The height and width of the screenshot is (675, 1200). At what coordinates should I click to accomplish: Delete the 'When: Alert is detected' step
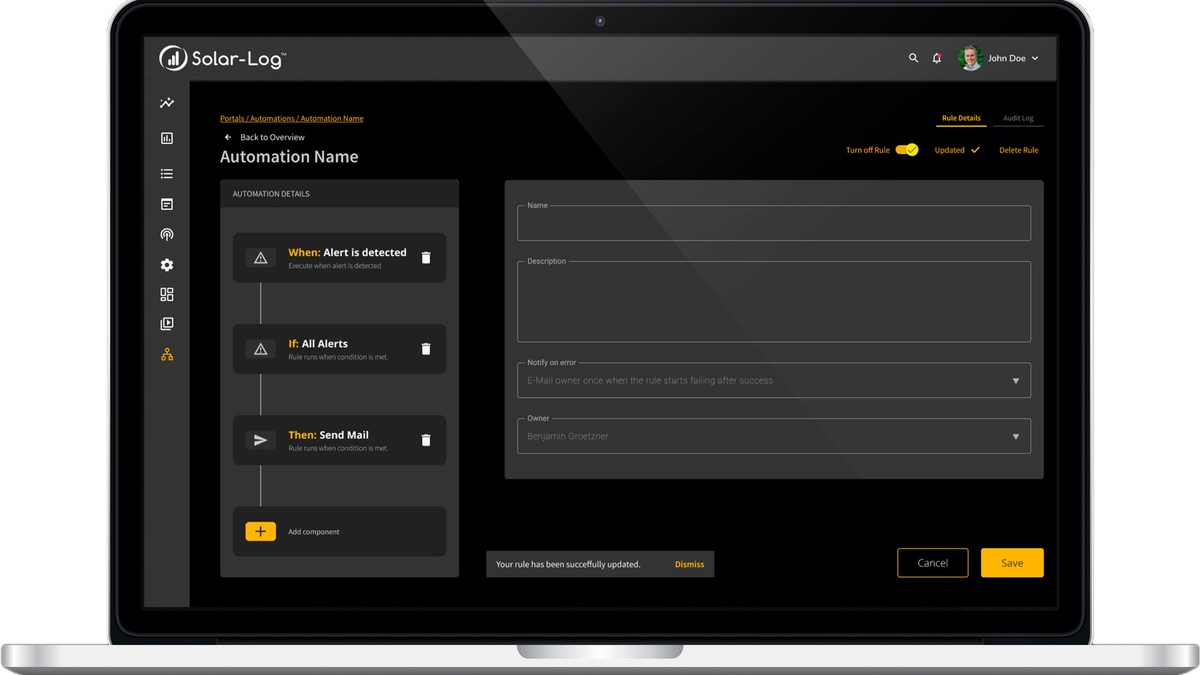point(426,258)
